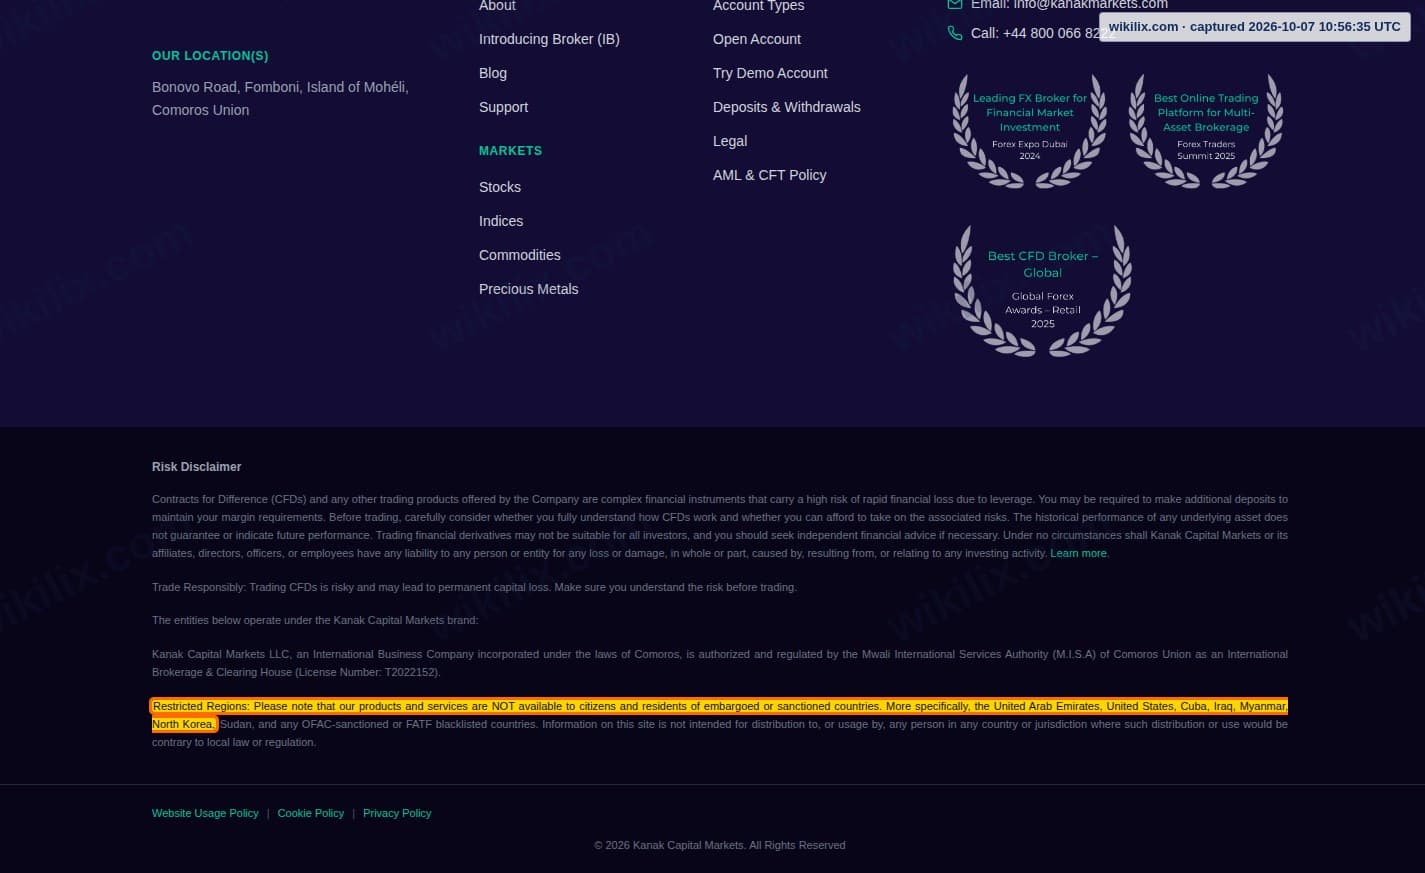Screen dimensions: 1425x873
Task: Click the envelope icon beside Email address
Action: [955, 4]
